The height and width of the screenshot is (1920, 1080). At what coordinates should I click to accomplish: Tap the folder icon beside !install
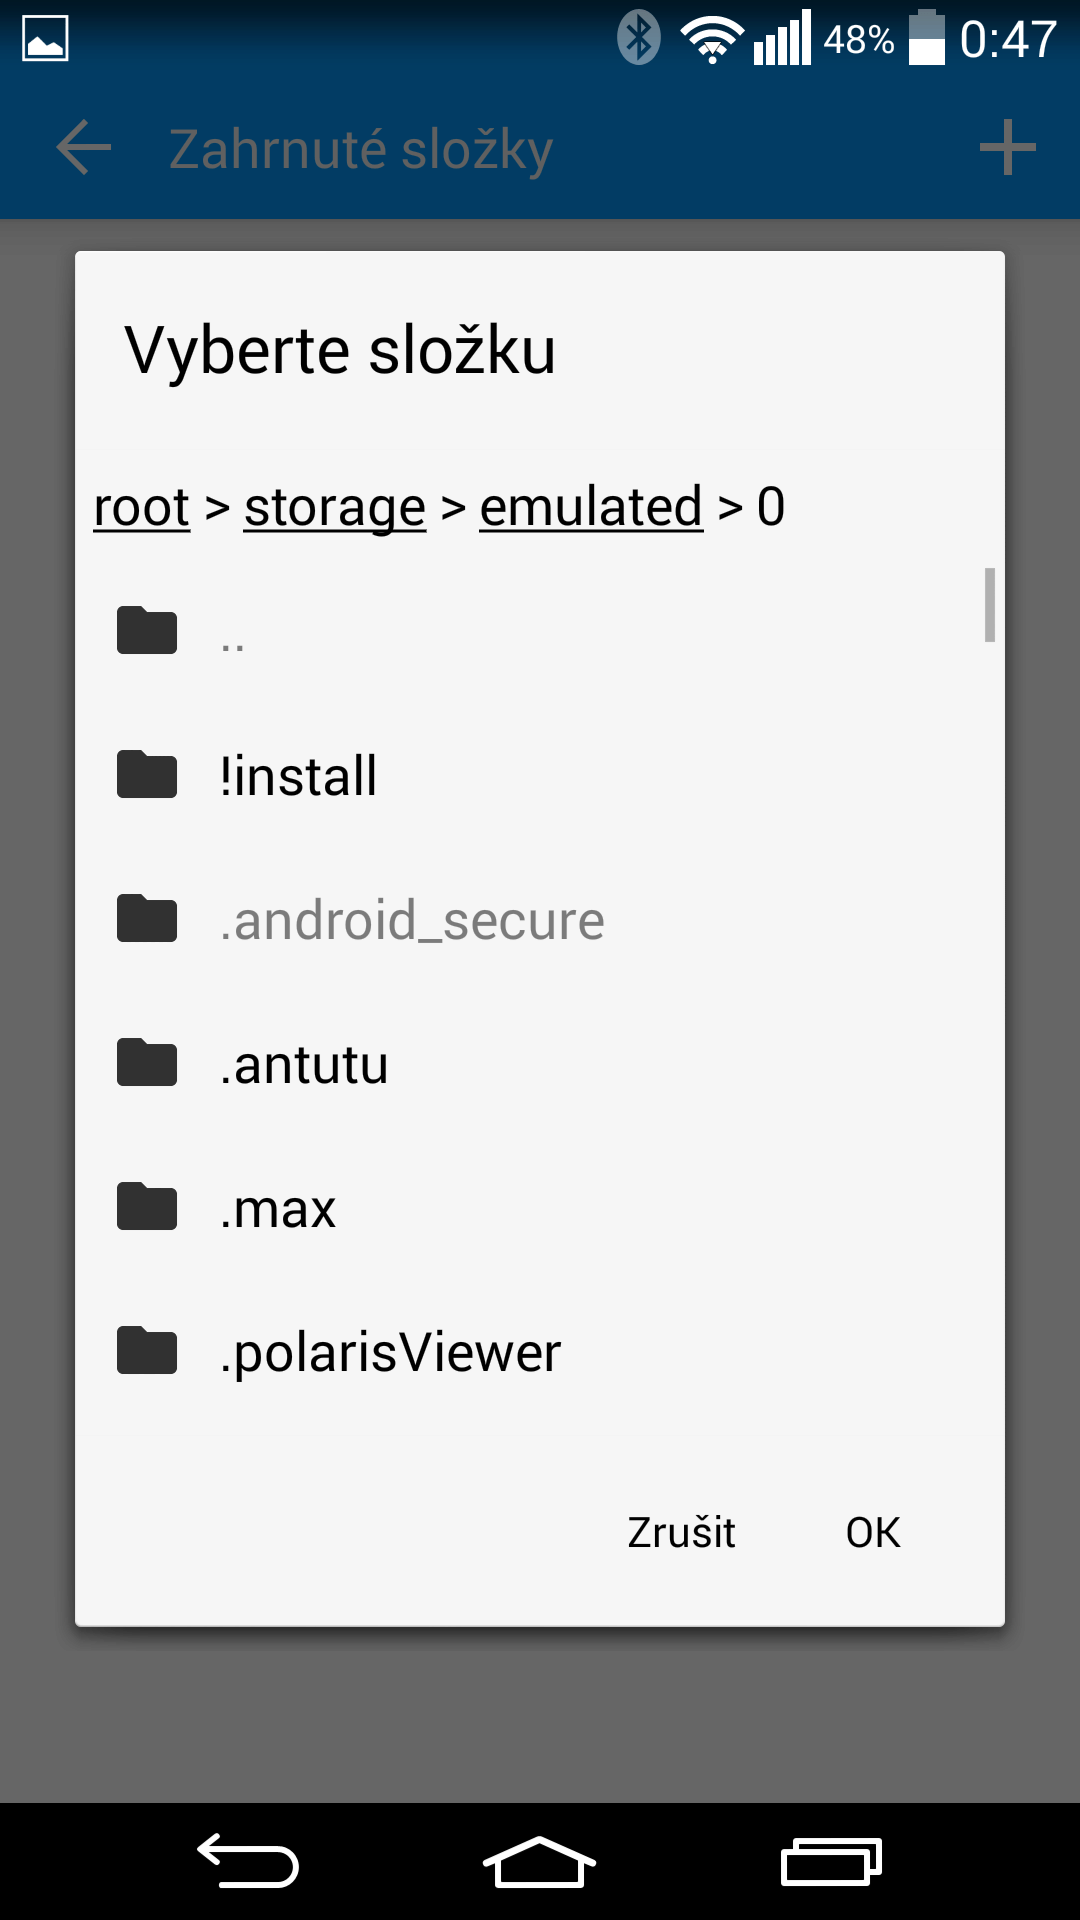pos(147,774)
